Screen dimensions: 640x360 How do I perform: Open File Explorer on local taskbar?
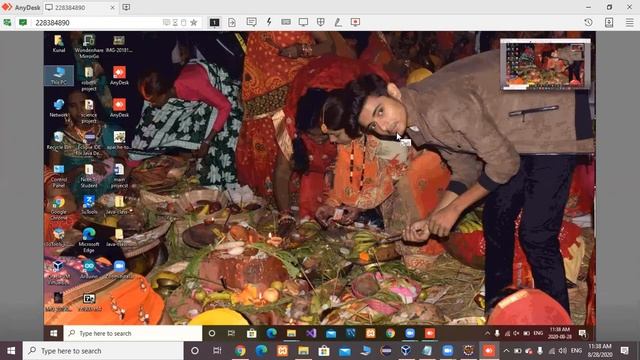coord(303,351)
